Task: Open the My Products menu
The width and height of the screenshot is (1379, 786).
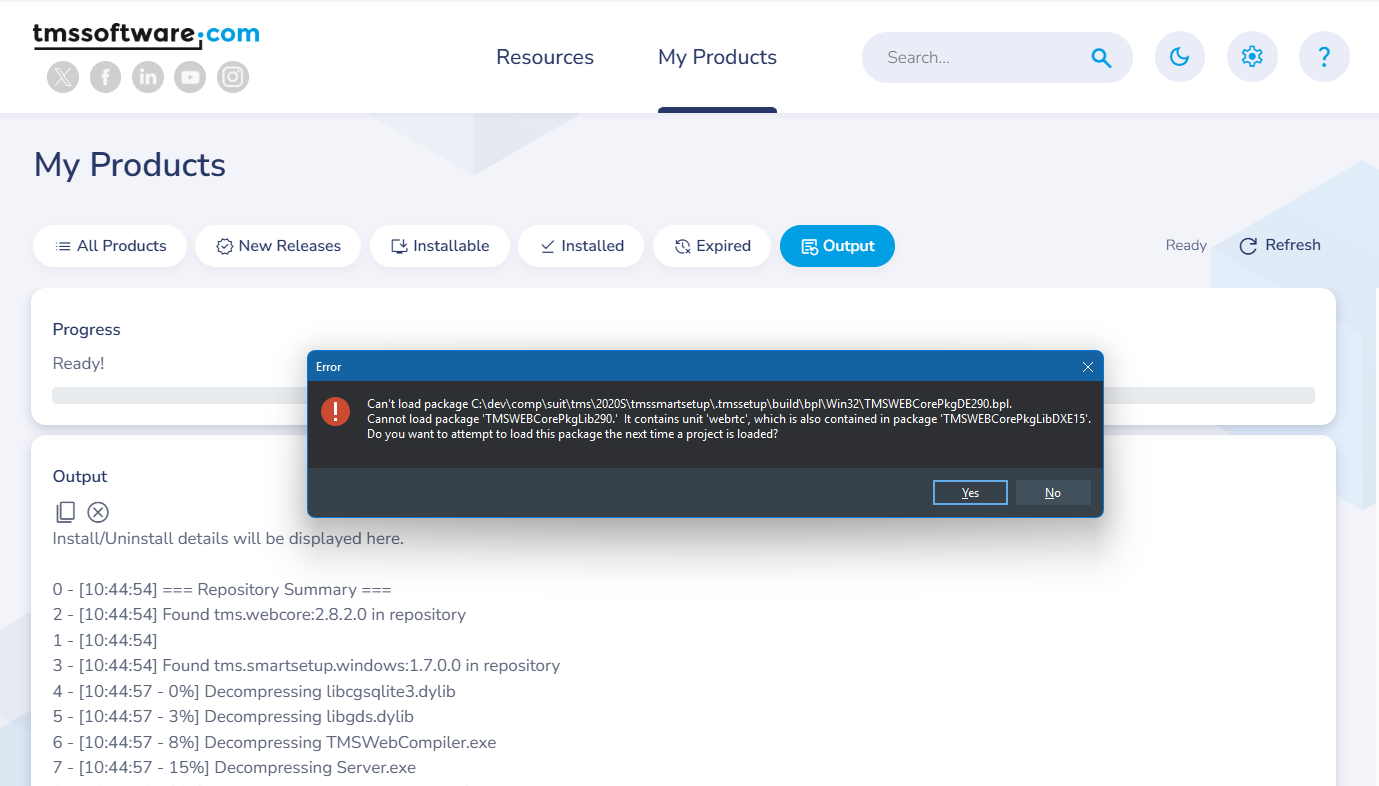Action: pos(717,57)
